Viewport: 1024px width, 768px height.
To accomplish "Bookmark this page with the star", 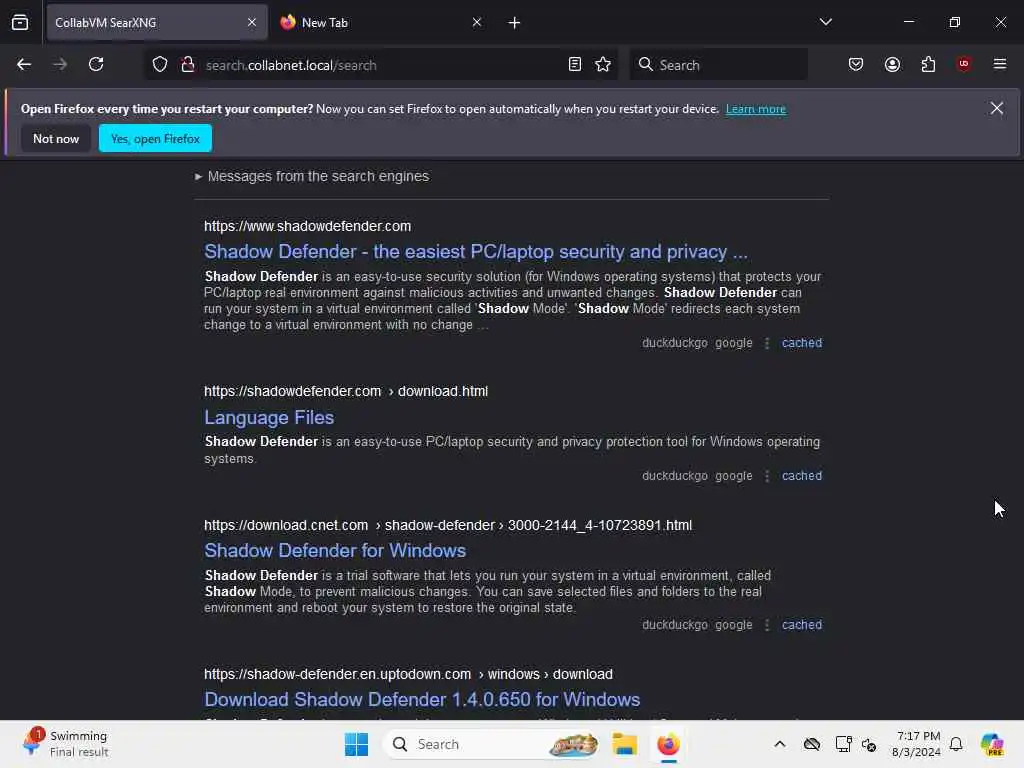I will 603,64.
